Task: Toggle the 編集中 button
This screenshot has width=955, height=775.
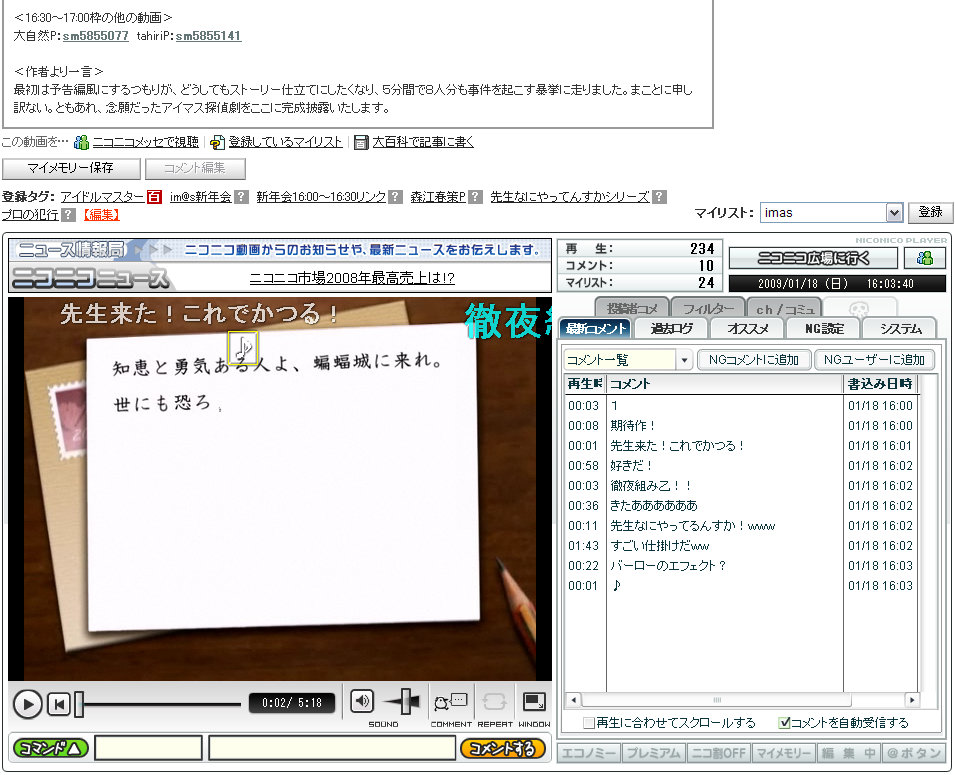Action: pos(848,753)
